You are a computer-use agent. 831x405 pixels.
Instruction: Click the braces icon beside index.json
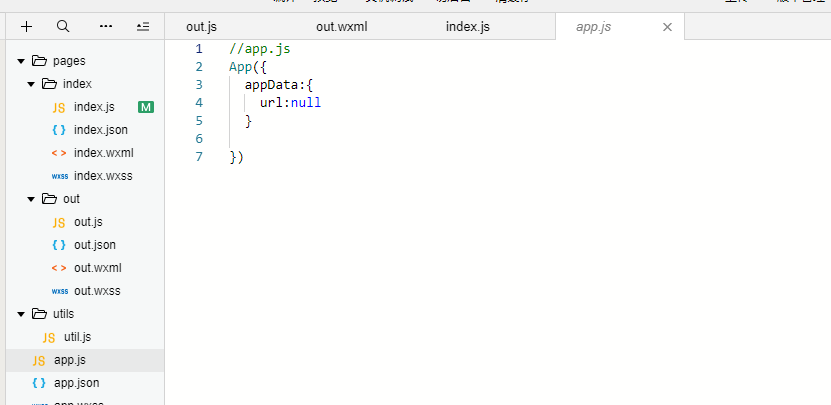pos(59,130)
